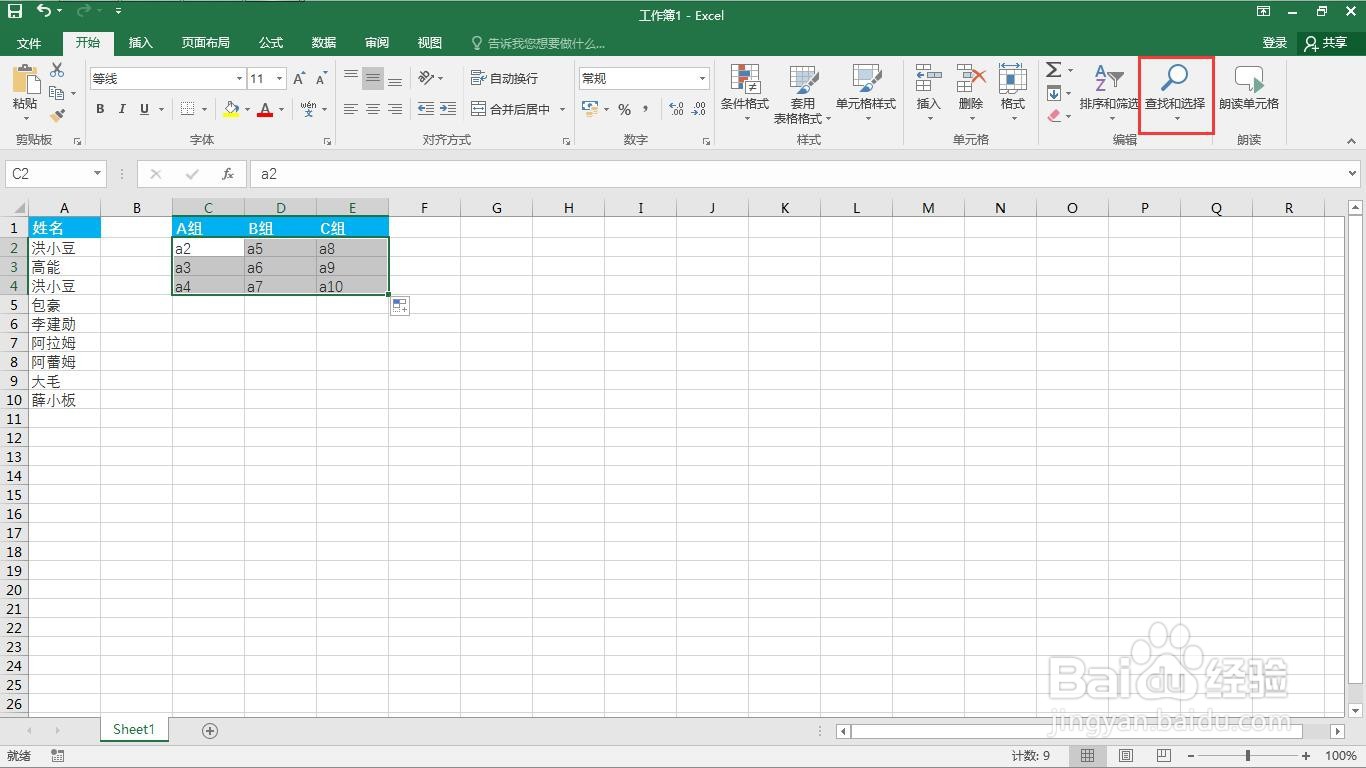Open 条件格式 conditional formatting
The height and width of the screenshot is (768, 1366).
point(745,93)
